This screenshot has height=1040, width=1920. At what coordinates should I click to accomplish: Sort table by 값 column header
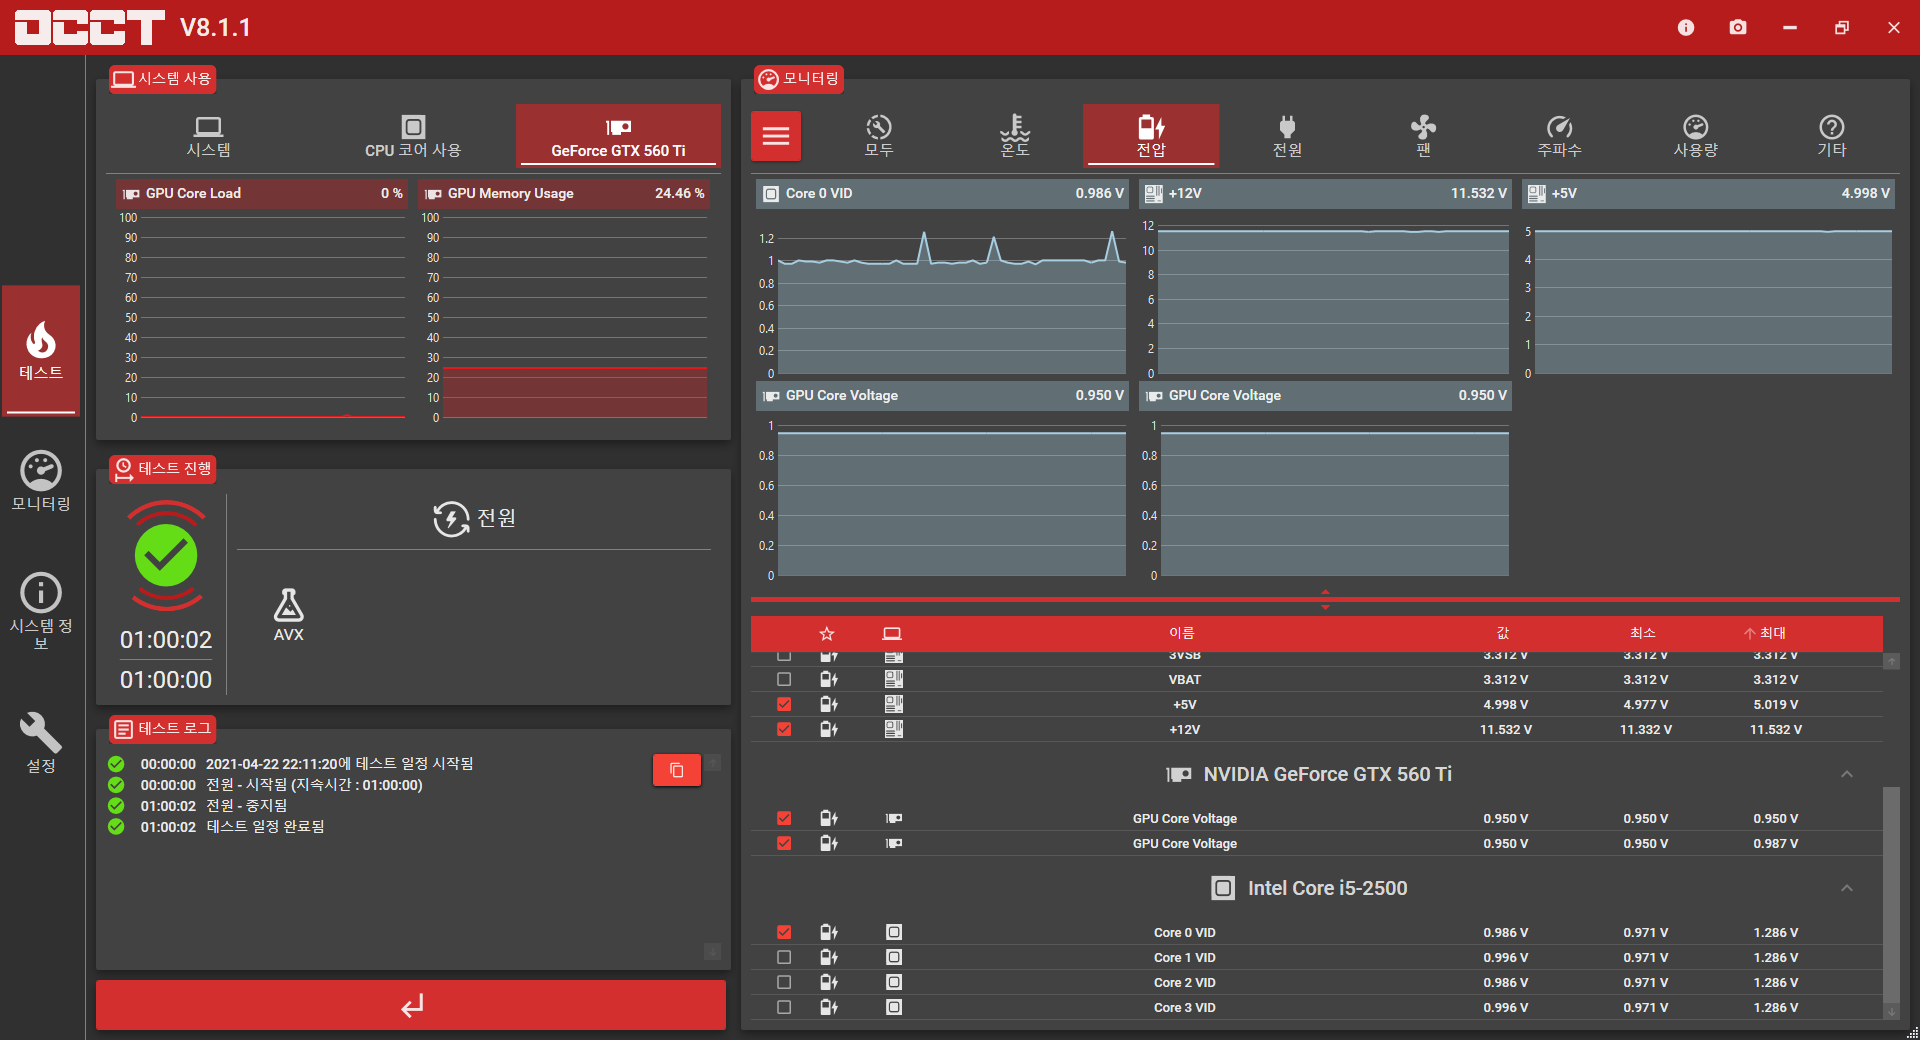(x=1503, y=633)
